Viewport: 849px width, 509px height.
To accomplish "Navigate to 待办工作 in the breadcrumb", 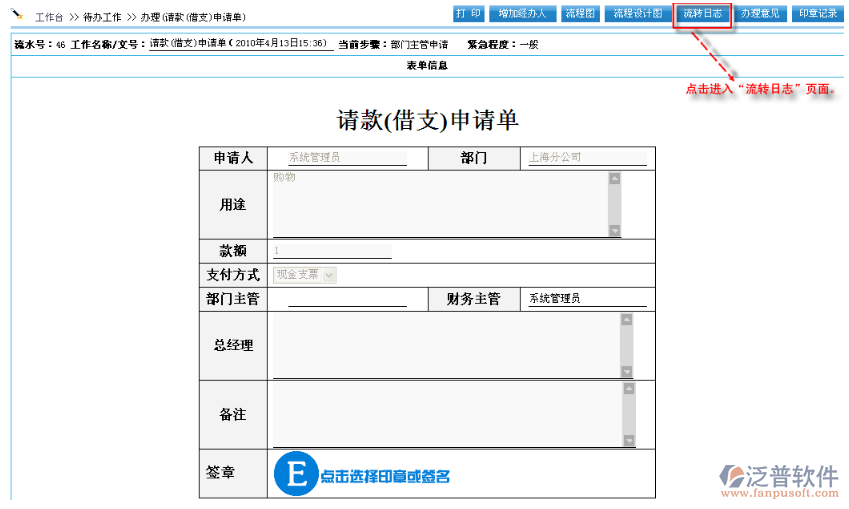I will pyautogui.click(x=103, y=18).
